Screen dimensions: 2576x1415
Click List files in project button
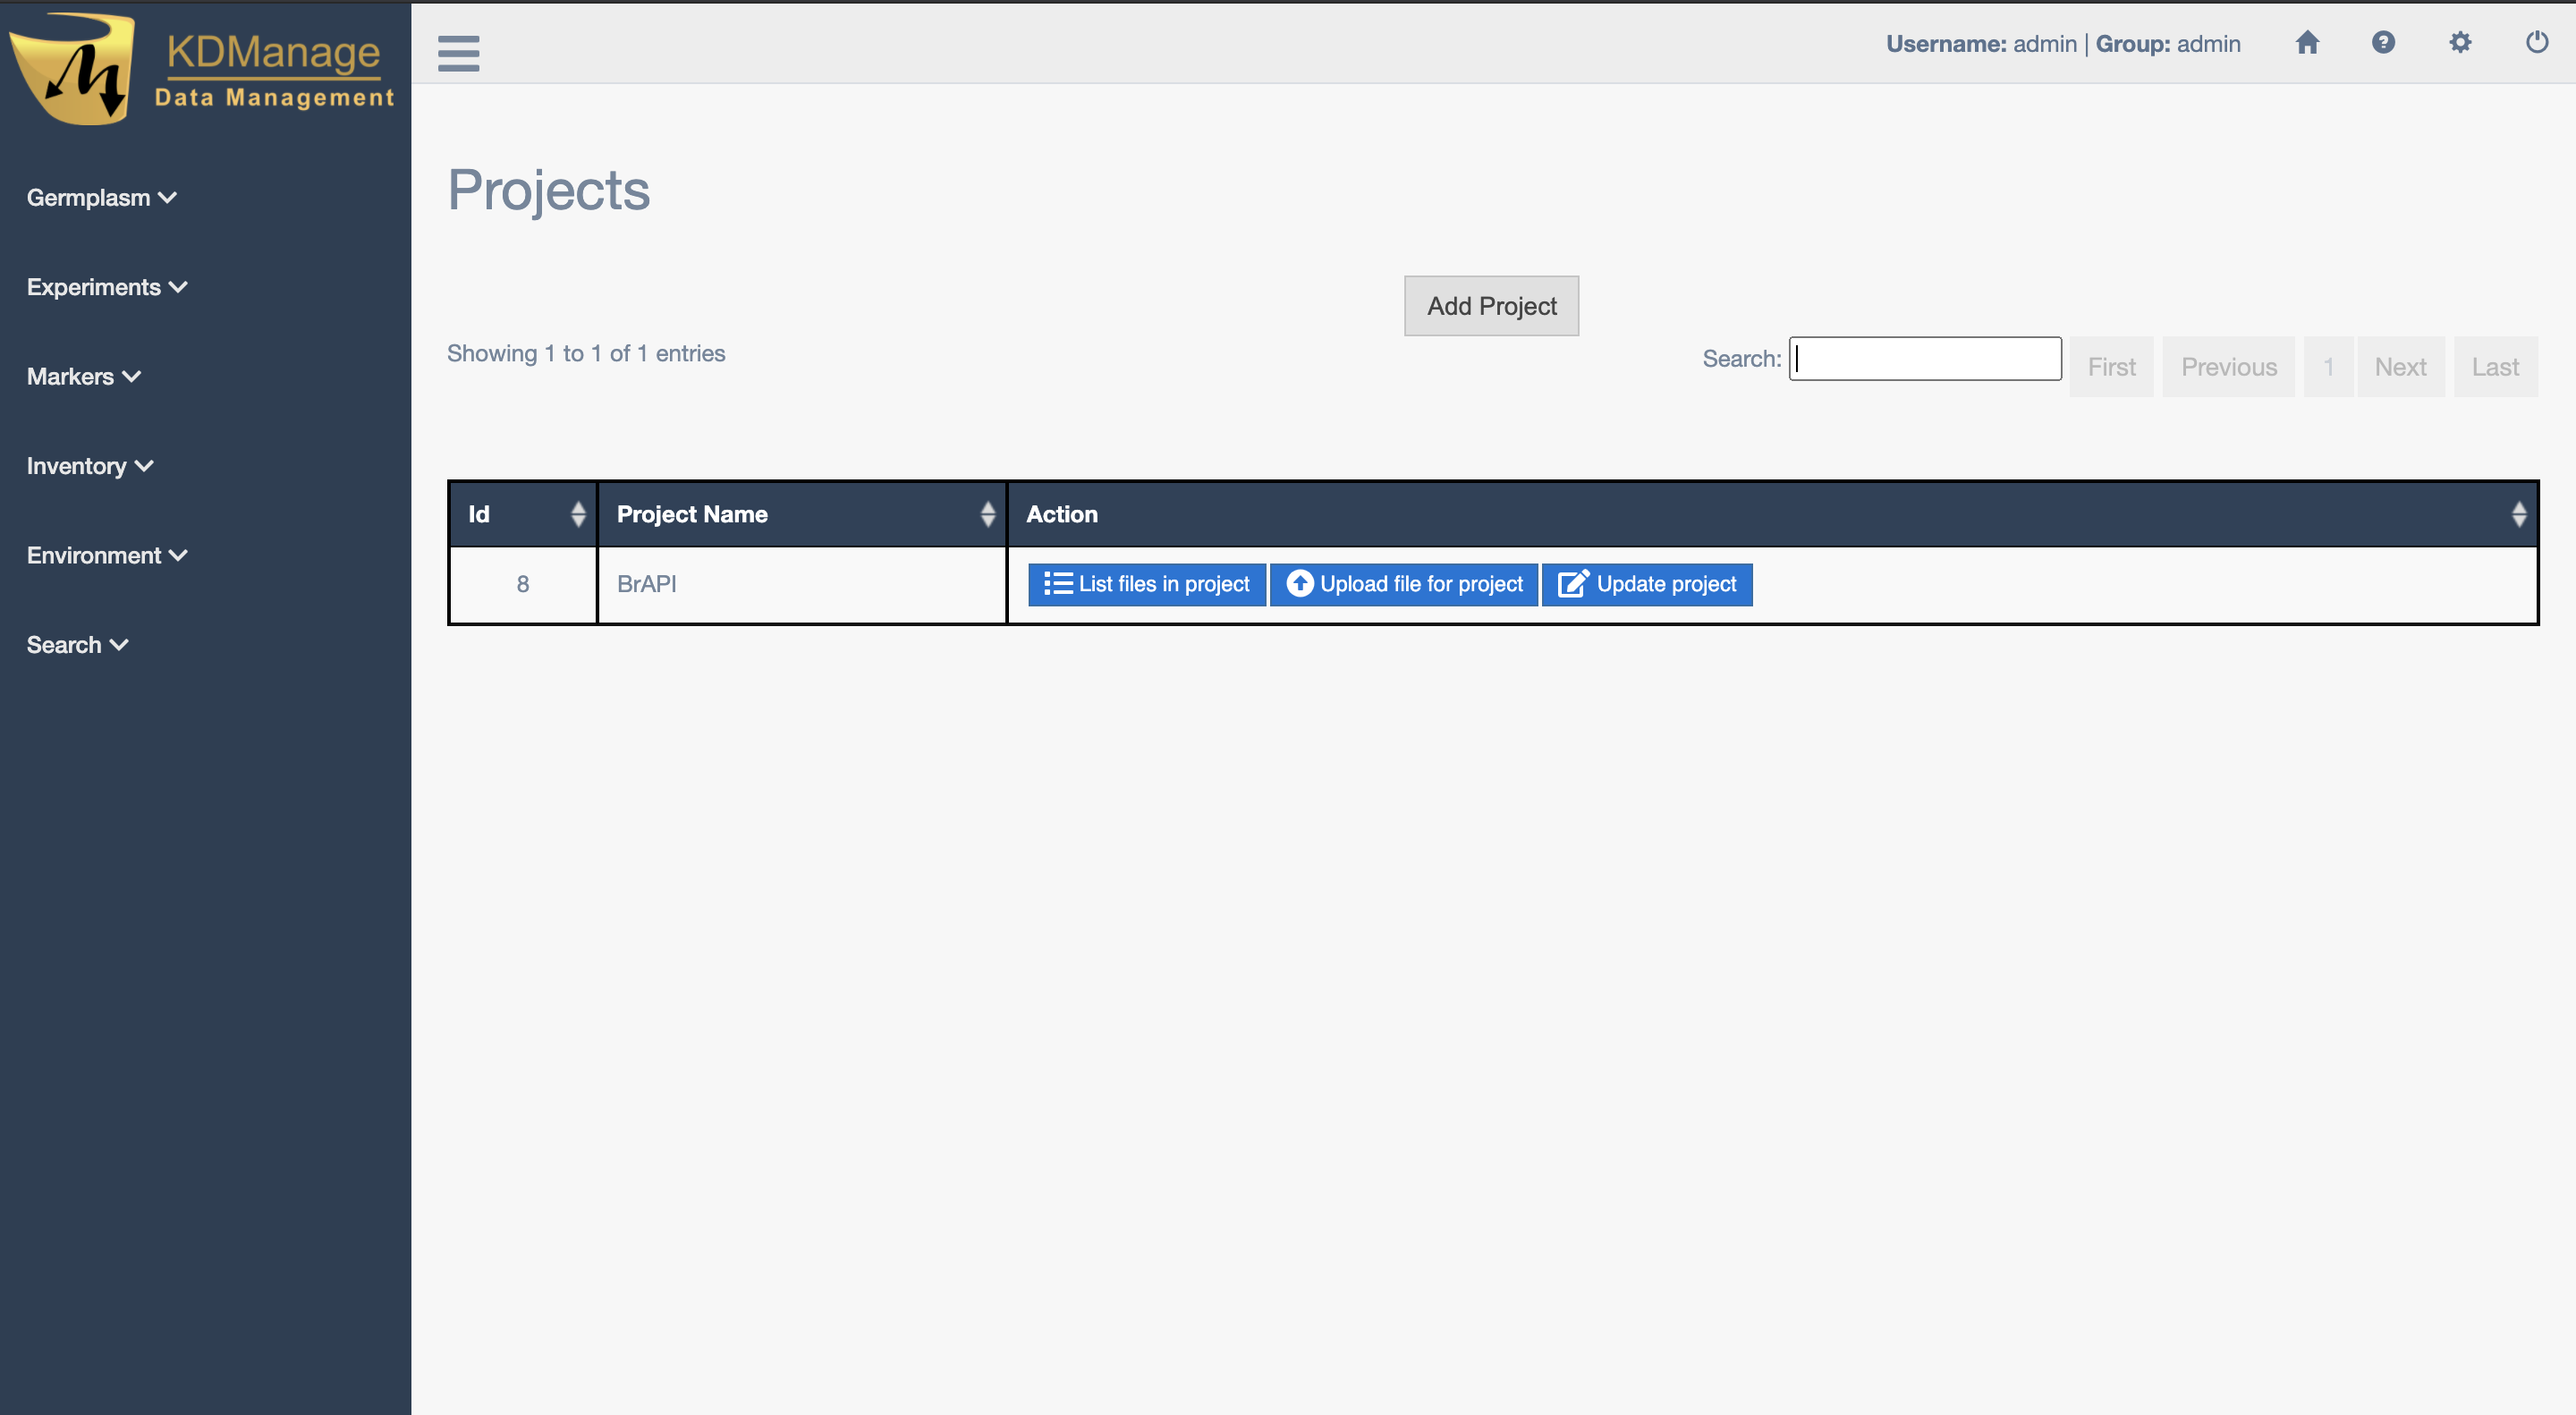click(1146, 584)
